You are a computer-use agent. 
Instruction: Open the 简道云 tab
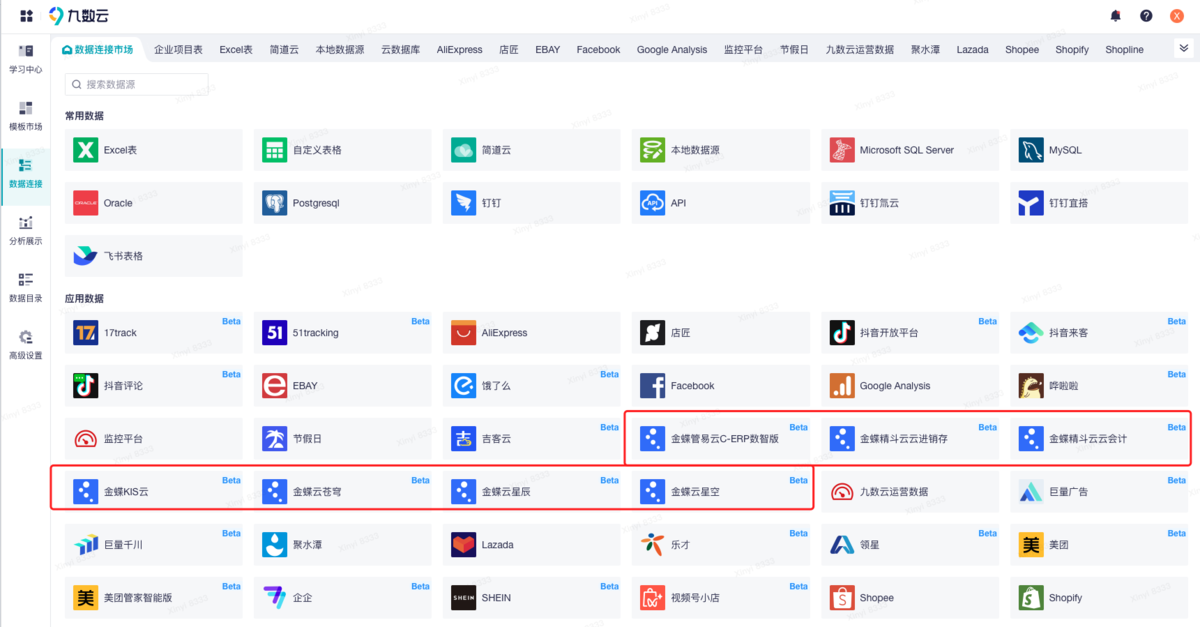click(x=284, y=49)
